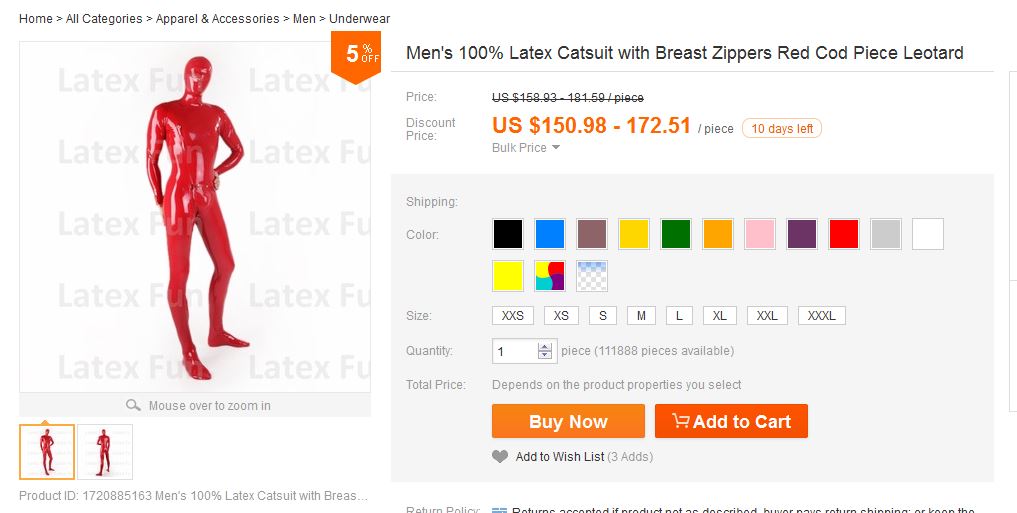Increase quantity with up arrow

pyautogui.click(x=545, y=347)
